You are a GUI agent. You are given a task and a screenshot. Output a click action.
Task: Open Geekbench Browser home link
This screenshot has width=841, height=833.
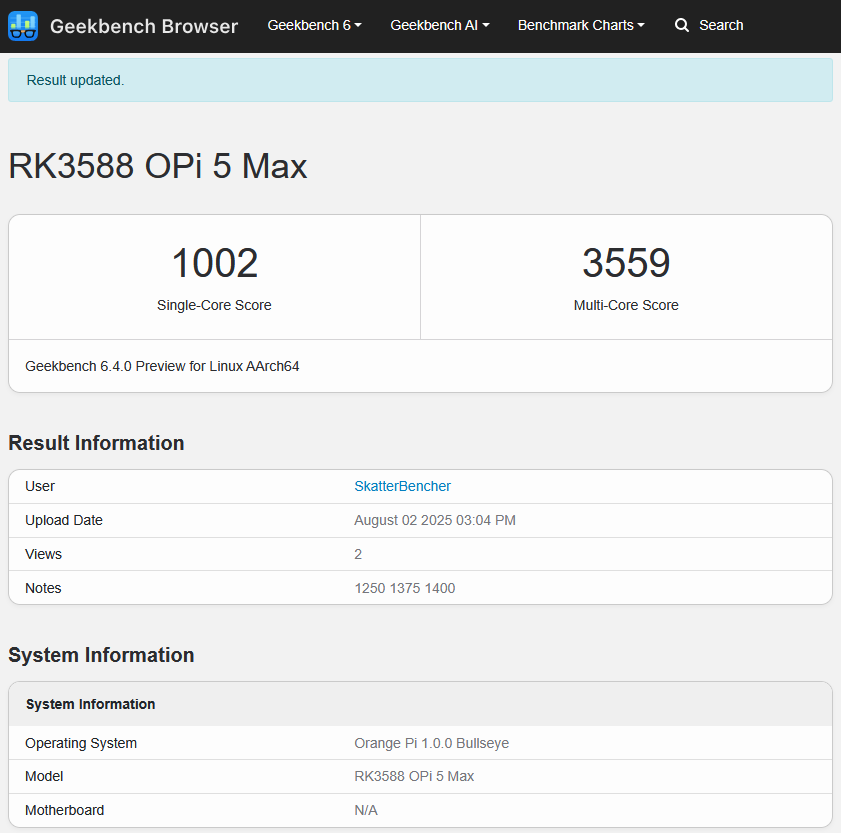click(144, 26)
